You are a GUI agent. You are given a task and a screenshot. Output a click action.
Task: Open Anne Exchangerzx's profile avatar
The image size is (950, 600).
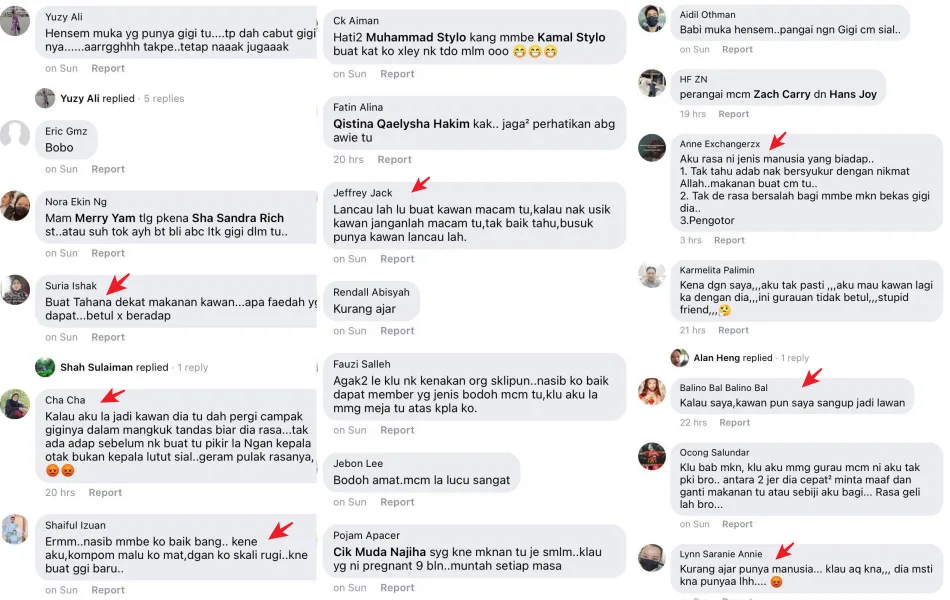652,148
